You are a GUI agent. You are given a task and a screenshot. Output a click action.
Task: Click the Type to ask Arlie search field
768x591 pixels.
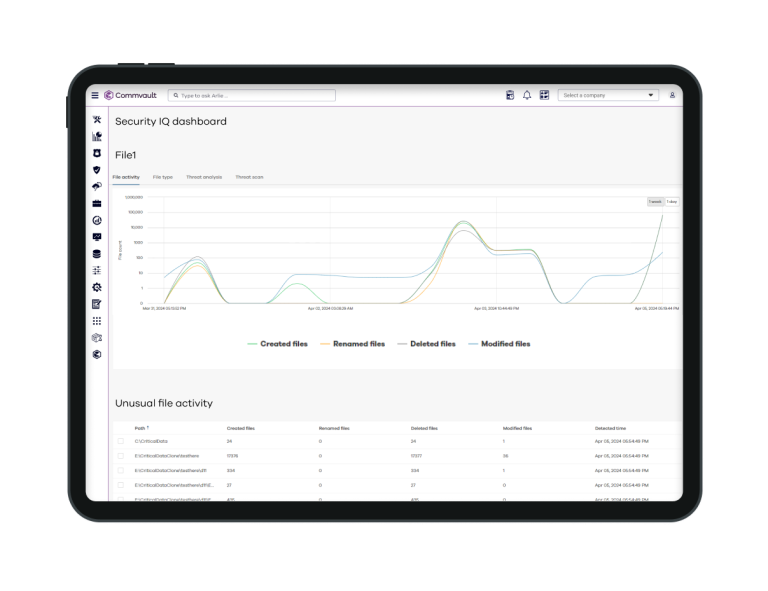[x=252, y=95]
